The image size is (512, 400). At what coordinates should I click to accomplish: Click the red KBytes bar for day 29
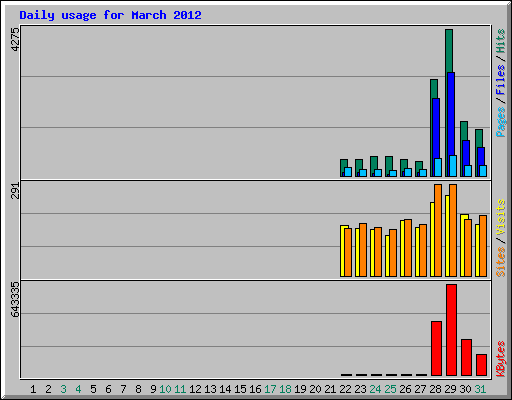pyautogui.click(x=451, y=330)
